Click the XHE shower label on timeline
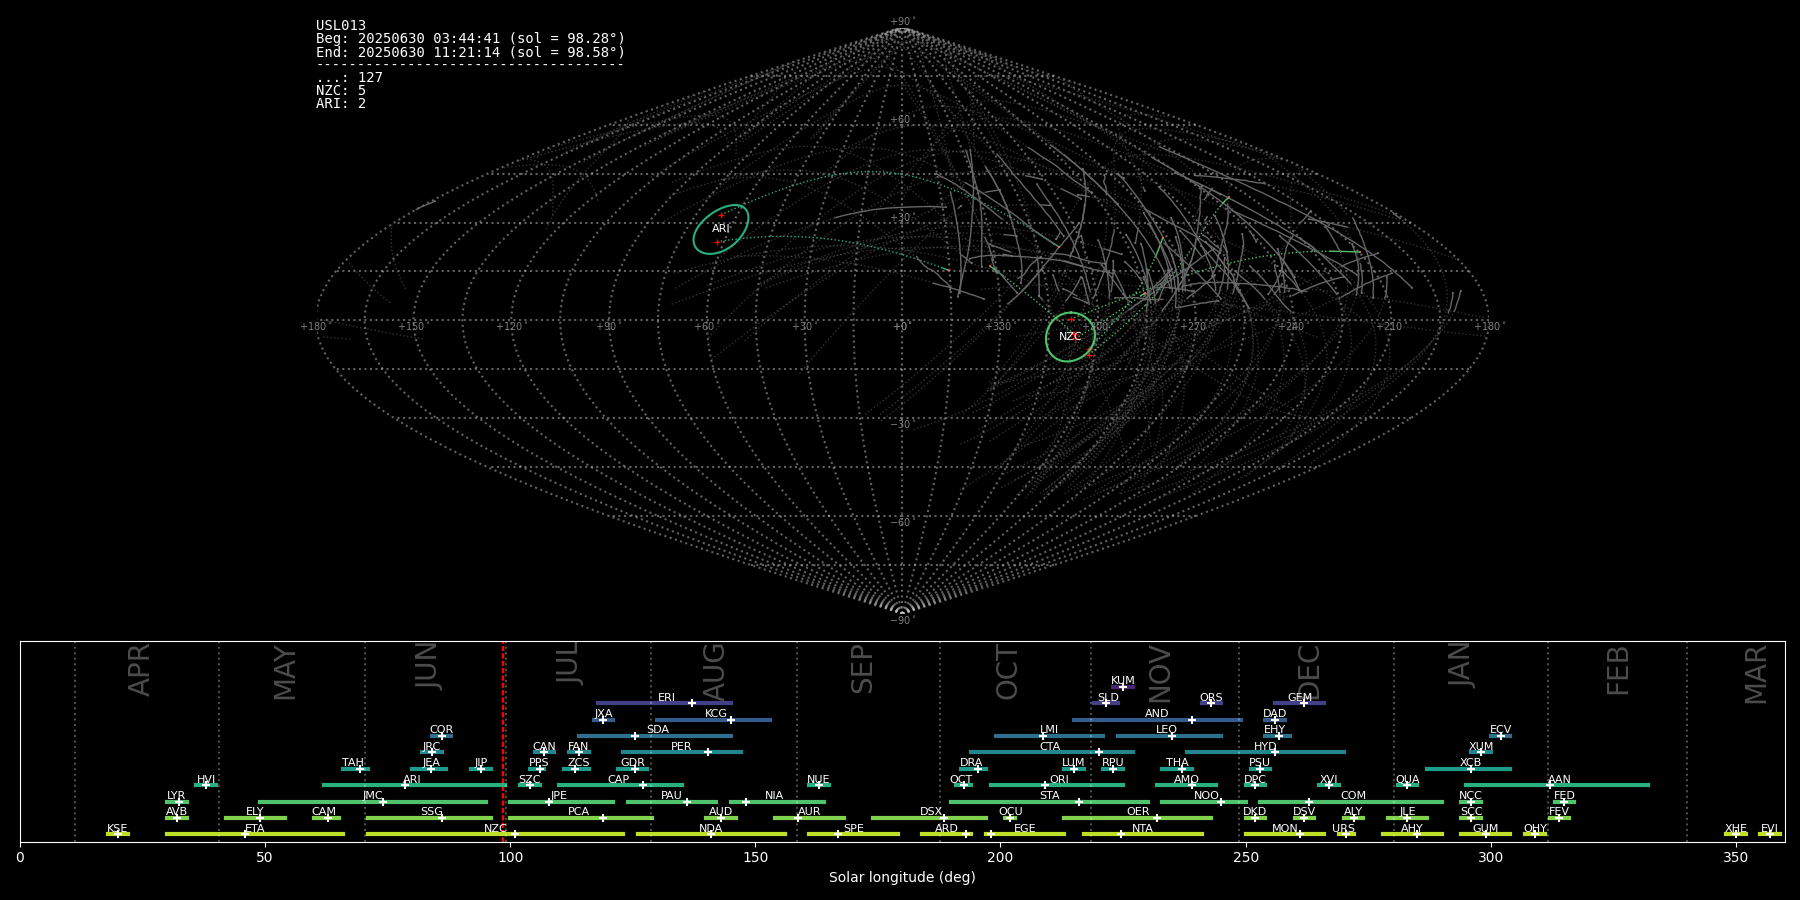1800x900 pixels. [x=1735, y=829]
